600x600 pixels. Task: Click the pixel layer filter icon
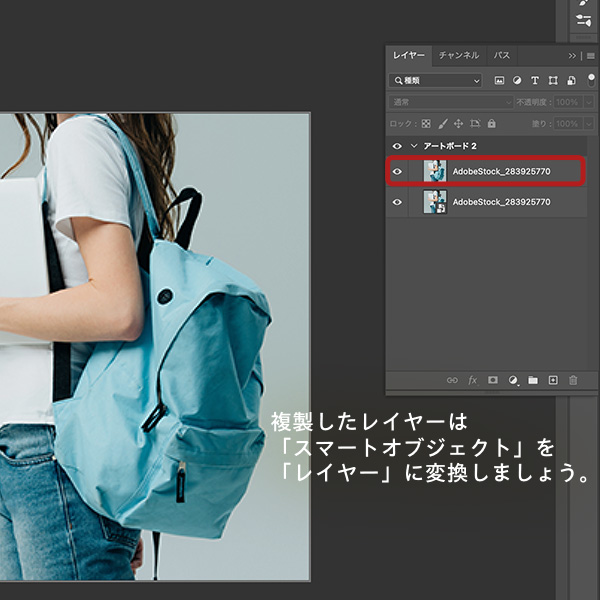(499, 80)
